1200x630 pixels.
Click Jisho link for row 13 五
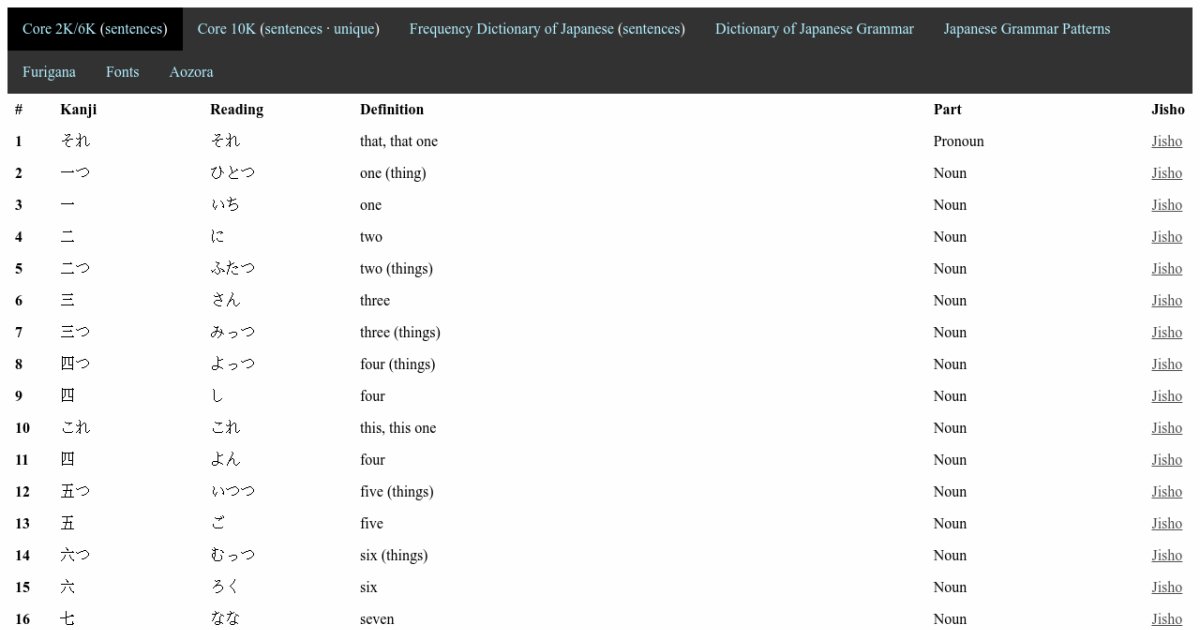click(1166, 523)
